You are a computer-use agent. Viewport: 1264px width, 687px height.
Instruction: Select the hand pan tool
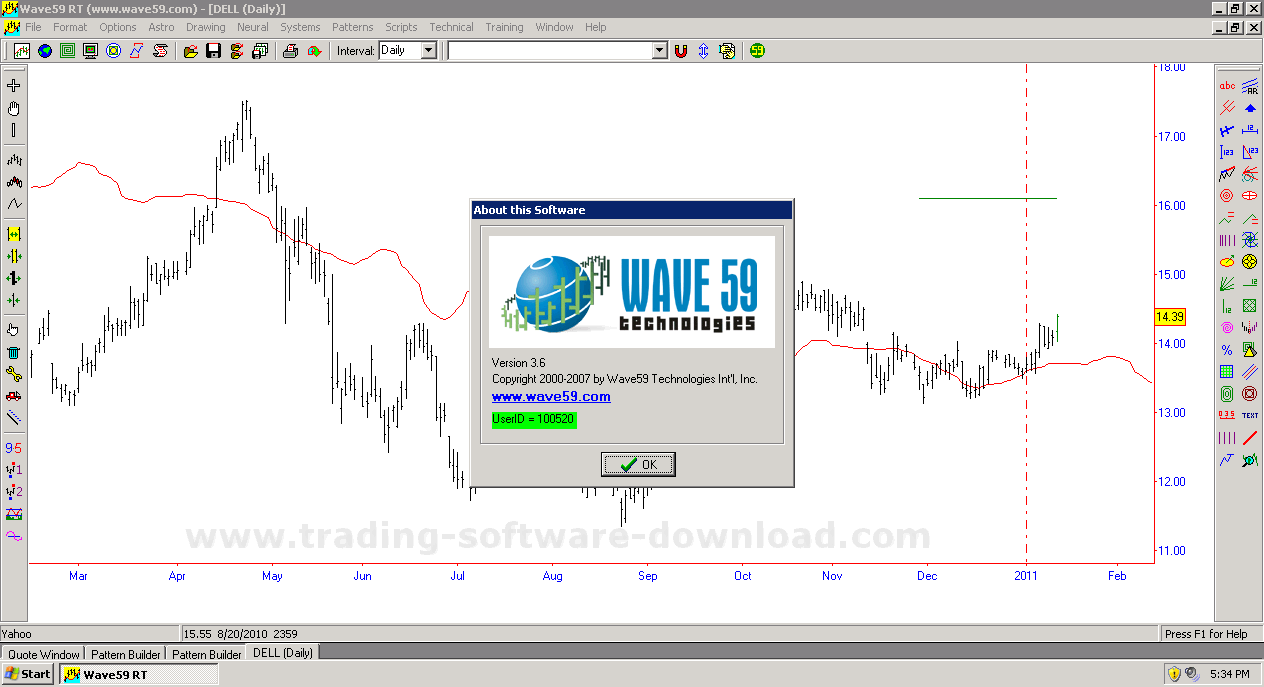point(14,108)
